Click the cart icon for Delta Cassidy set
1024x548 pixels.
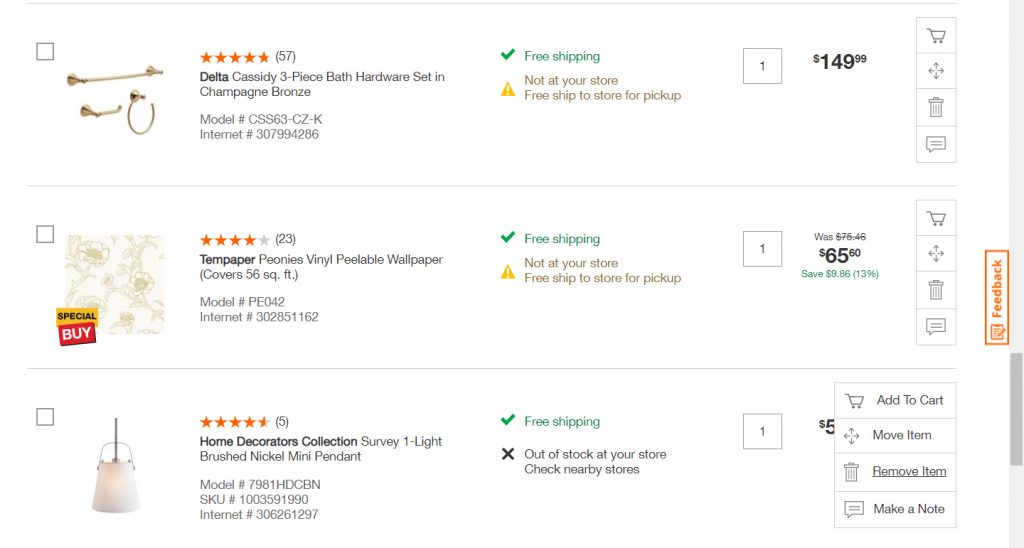pos(936,36)
